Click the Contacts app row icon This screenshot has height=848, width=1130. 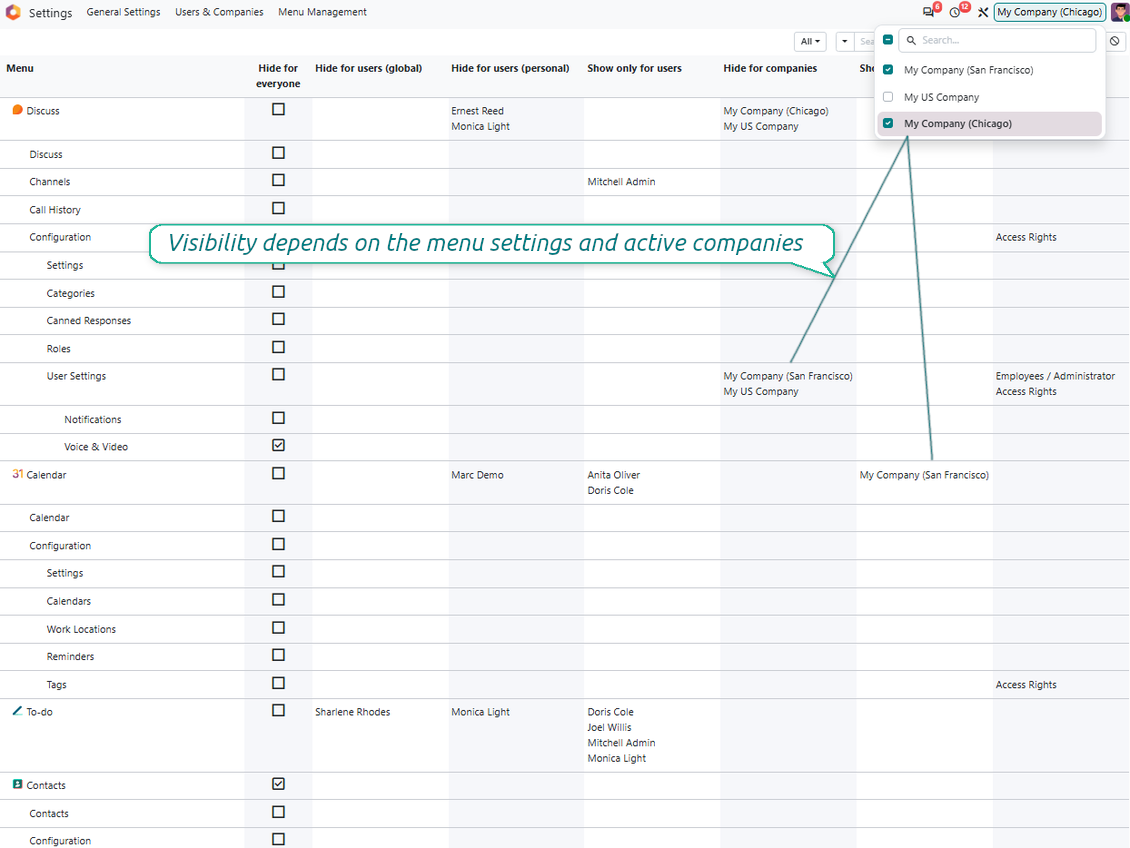pyautogui.click(x=17, y=784)
